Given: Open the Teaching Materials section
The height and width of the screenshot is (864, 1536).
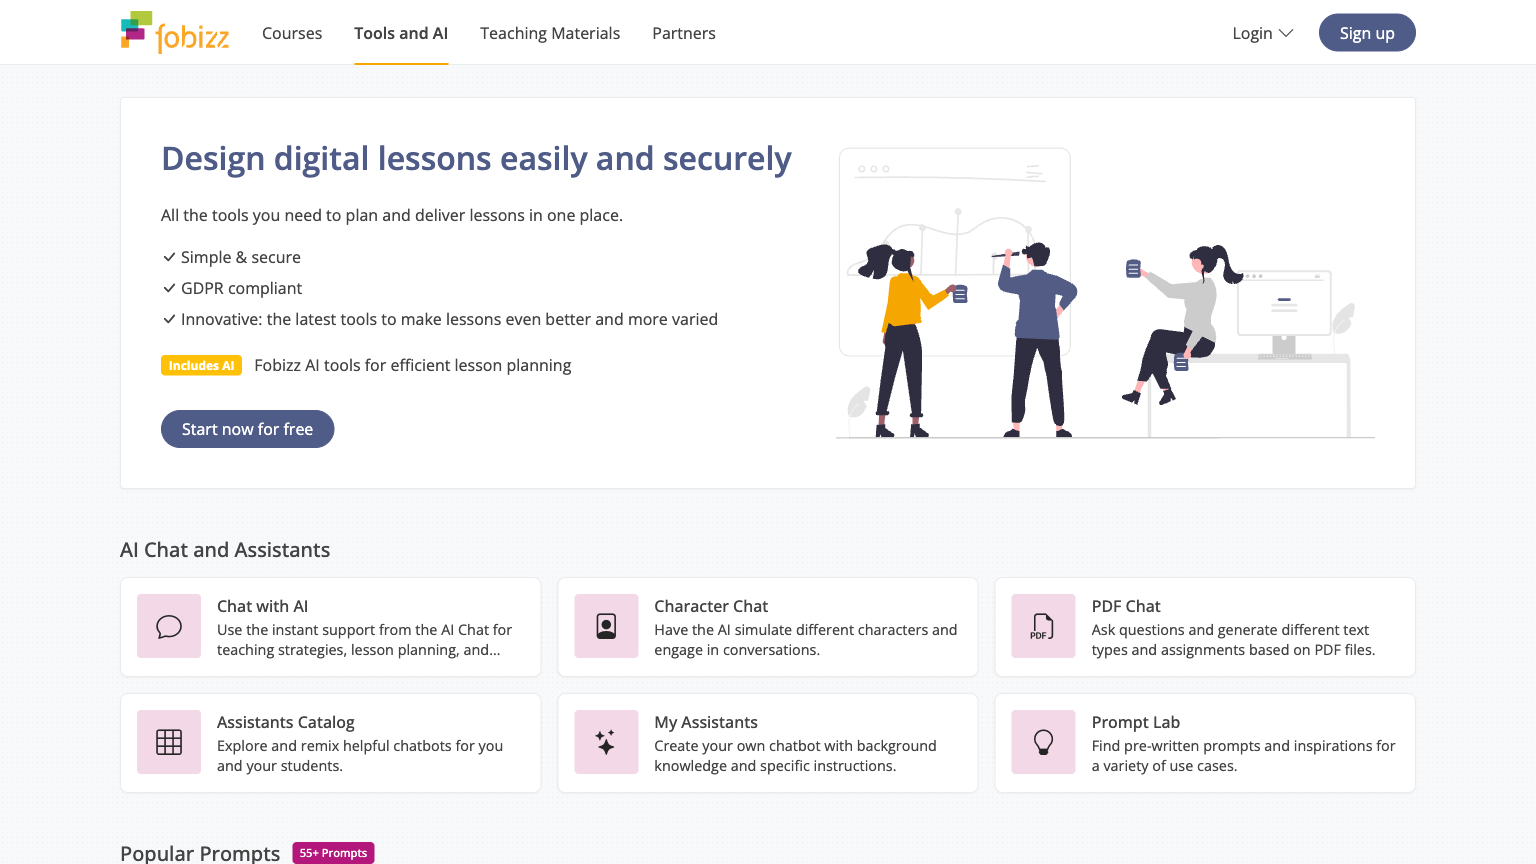Looking at the screenshot, I should [x=549, y=32].
